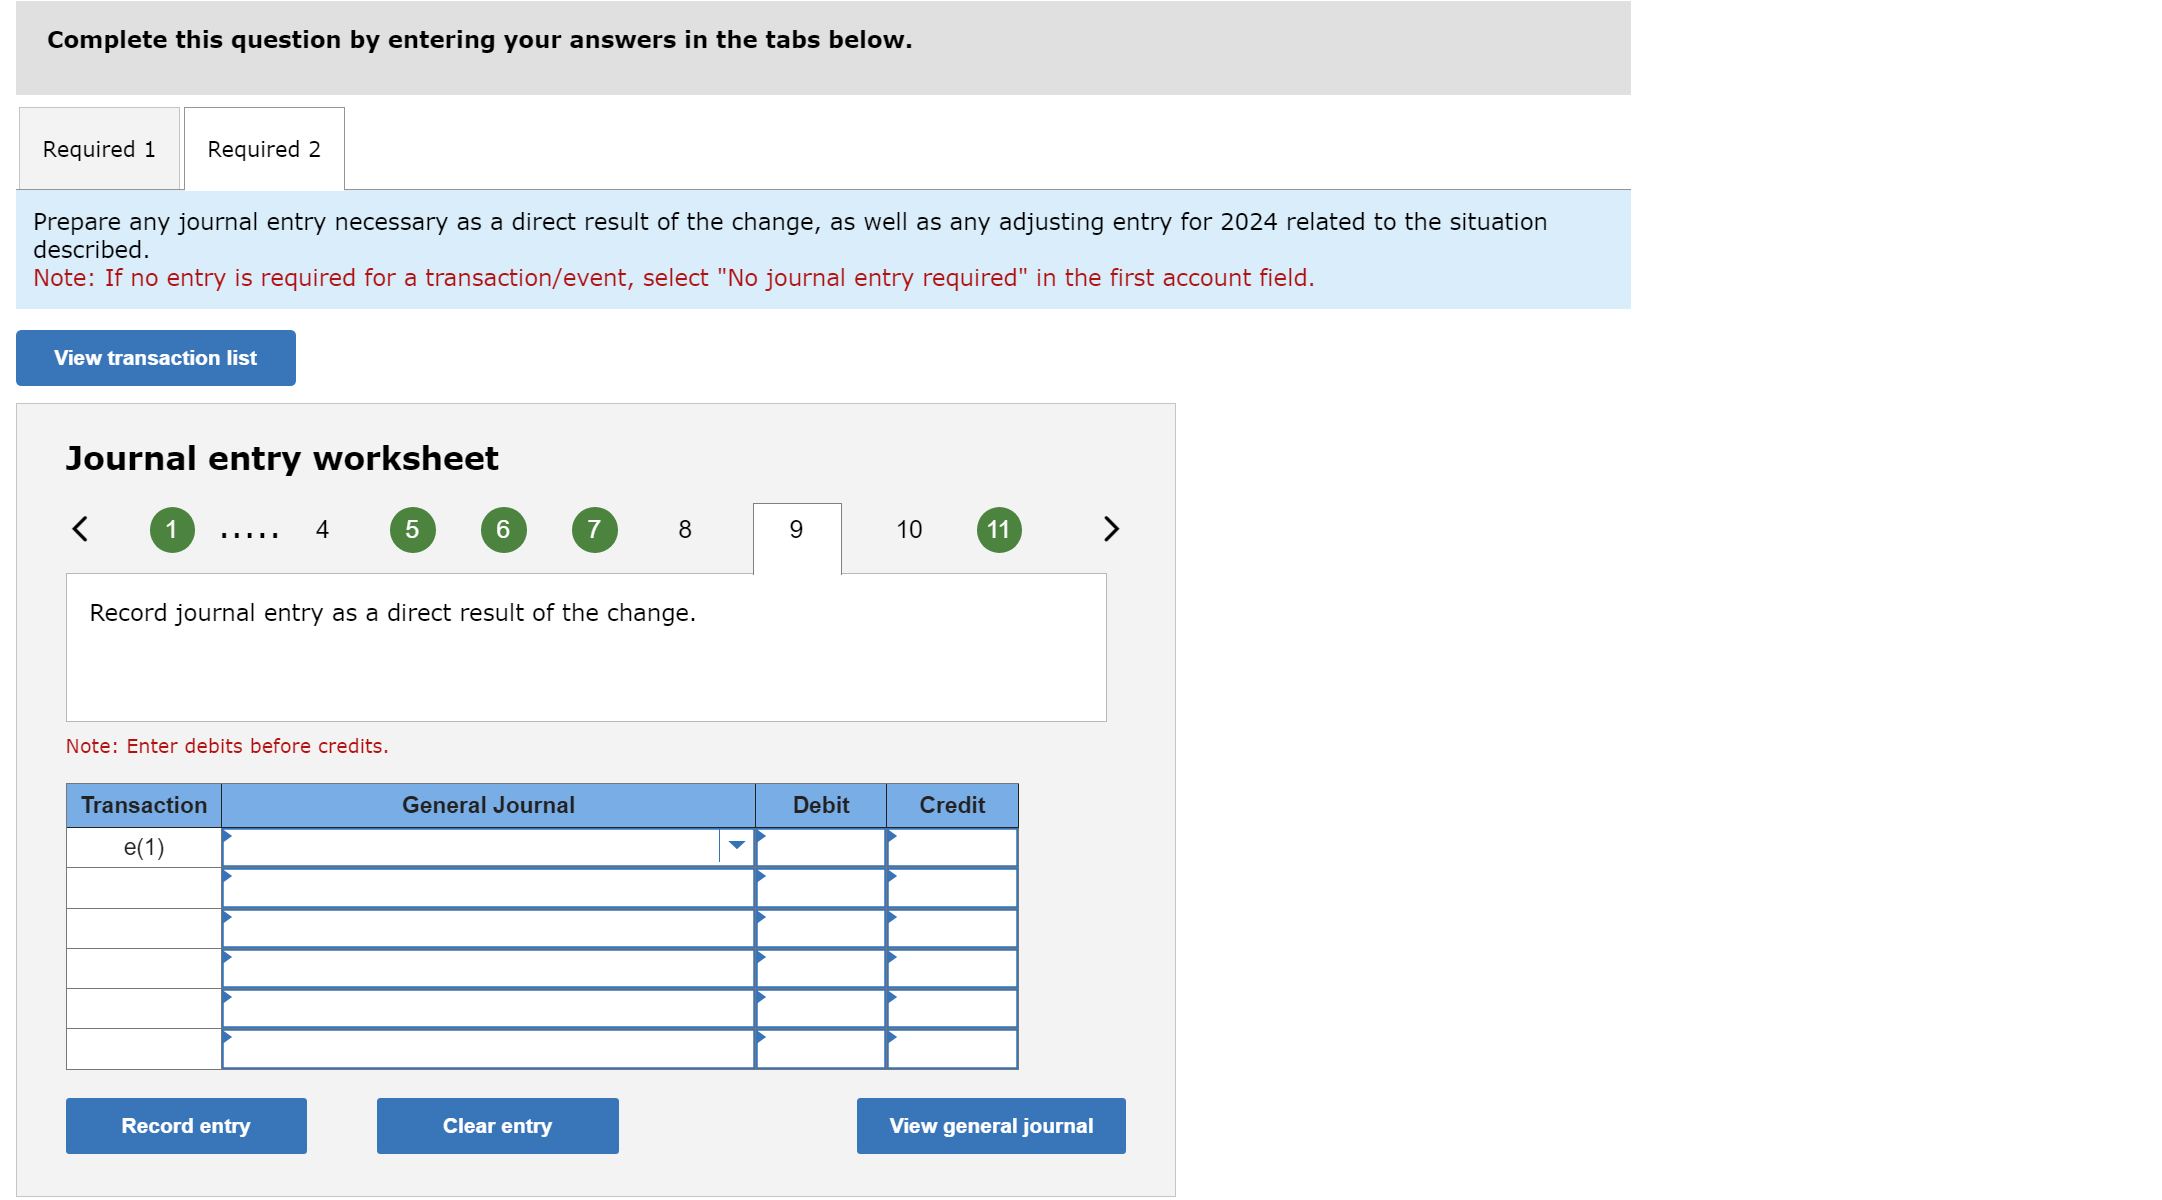Jump to completed entry 5
The width and height of the screenshot is (2162, 1200).
pos(412,530)
